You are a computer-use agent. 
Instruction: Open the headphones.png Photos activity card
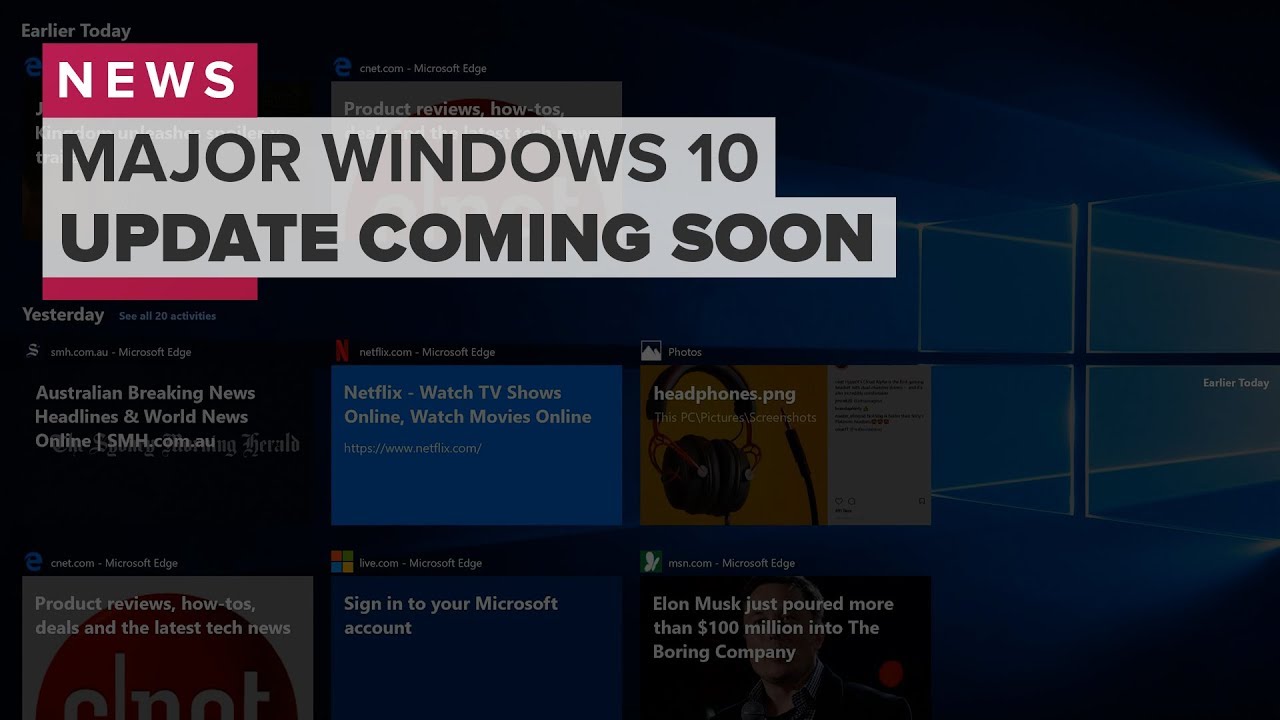[x=785, y=445]
